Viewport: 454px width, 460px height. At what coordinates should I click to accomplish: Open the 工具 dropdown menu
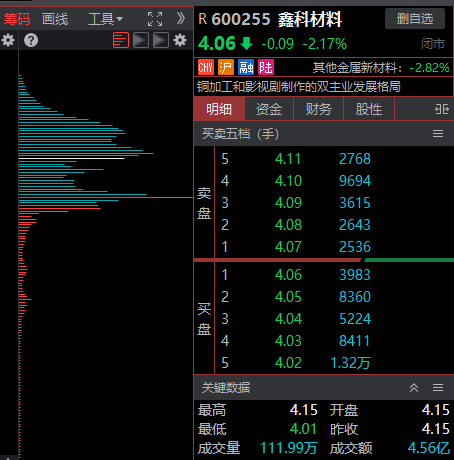click(105, 19)
